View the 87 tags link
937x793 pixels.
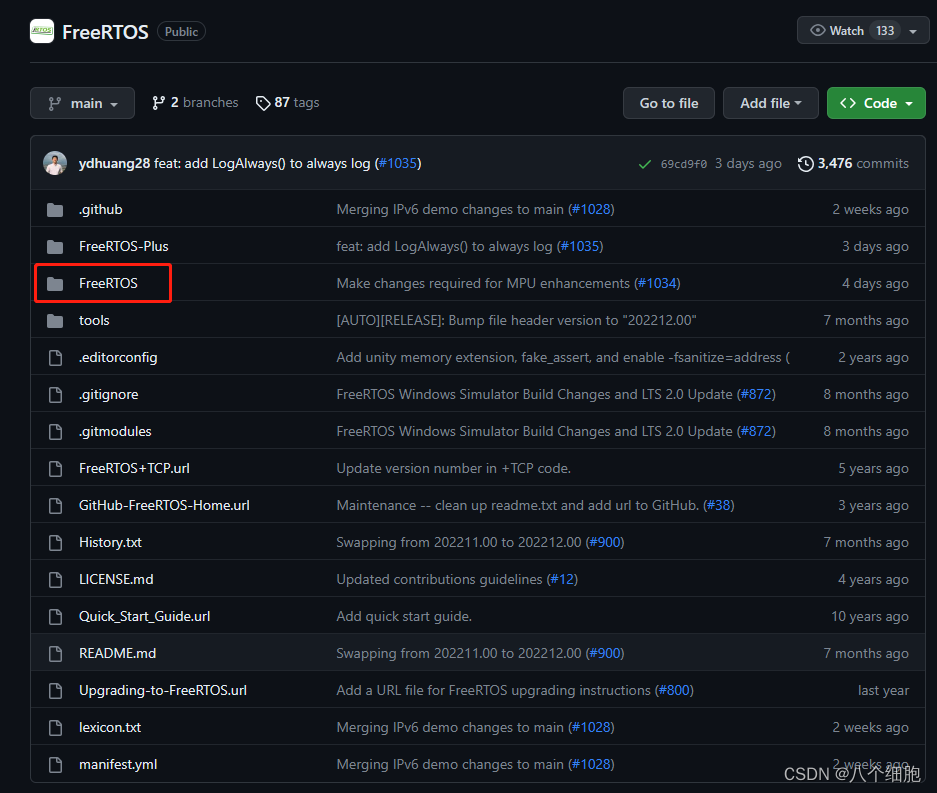tap(287, 103)
